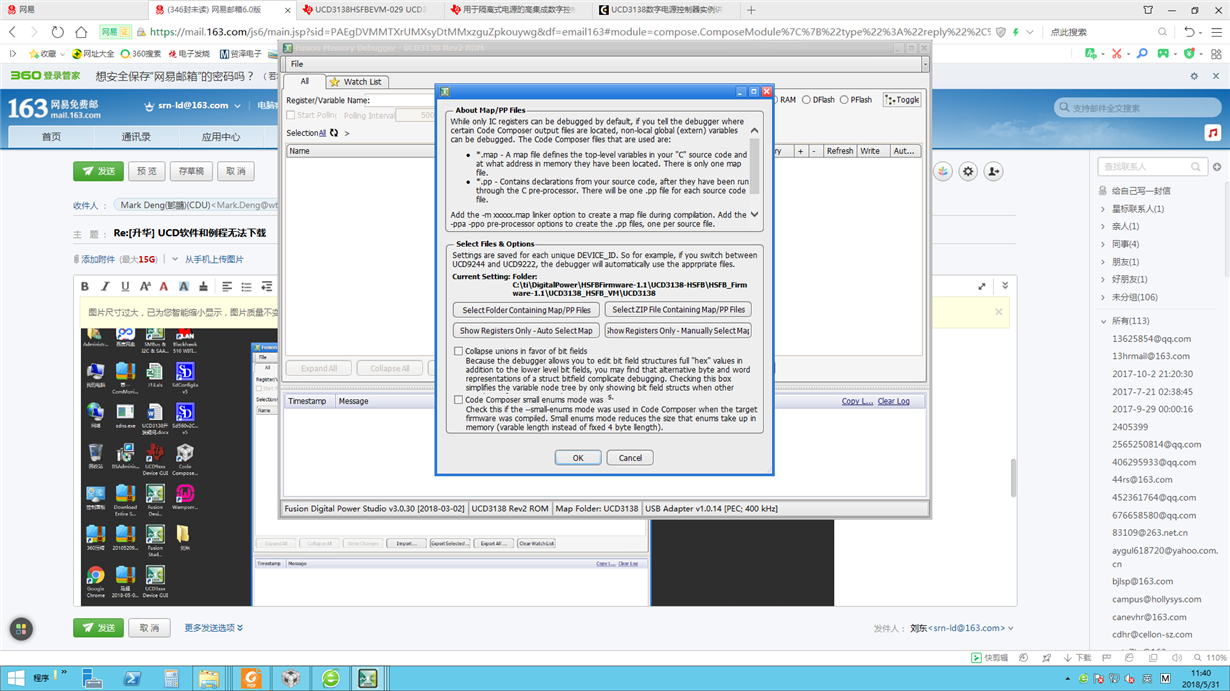Click the underline icon in mail editor
1230x691 pixels.
click(125, 287)
